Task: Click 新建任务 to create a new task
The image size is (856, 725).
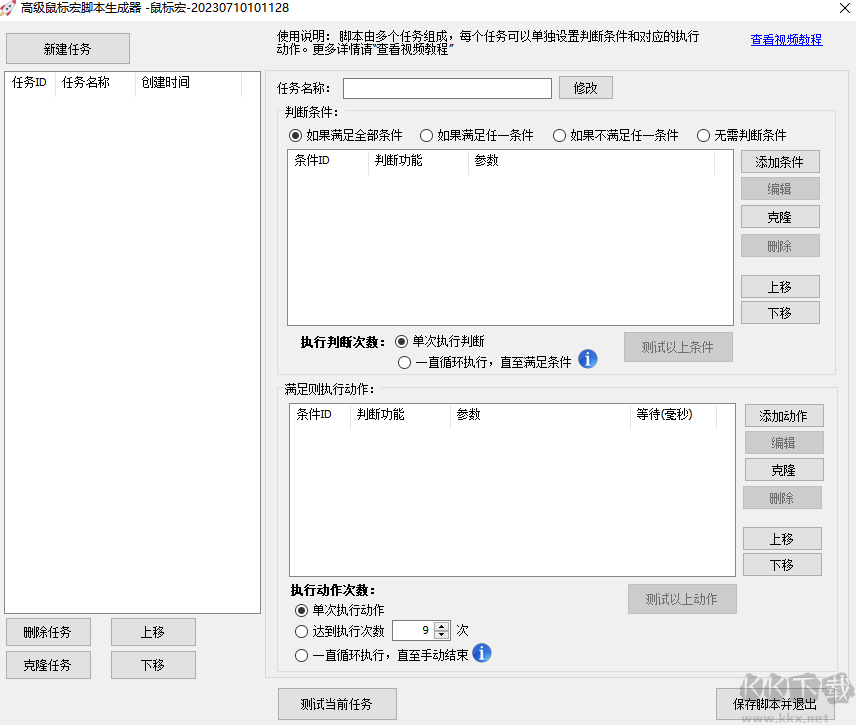Action: point(67,48)
